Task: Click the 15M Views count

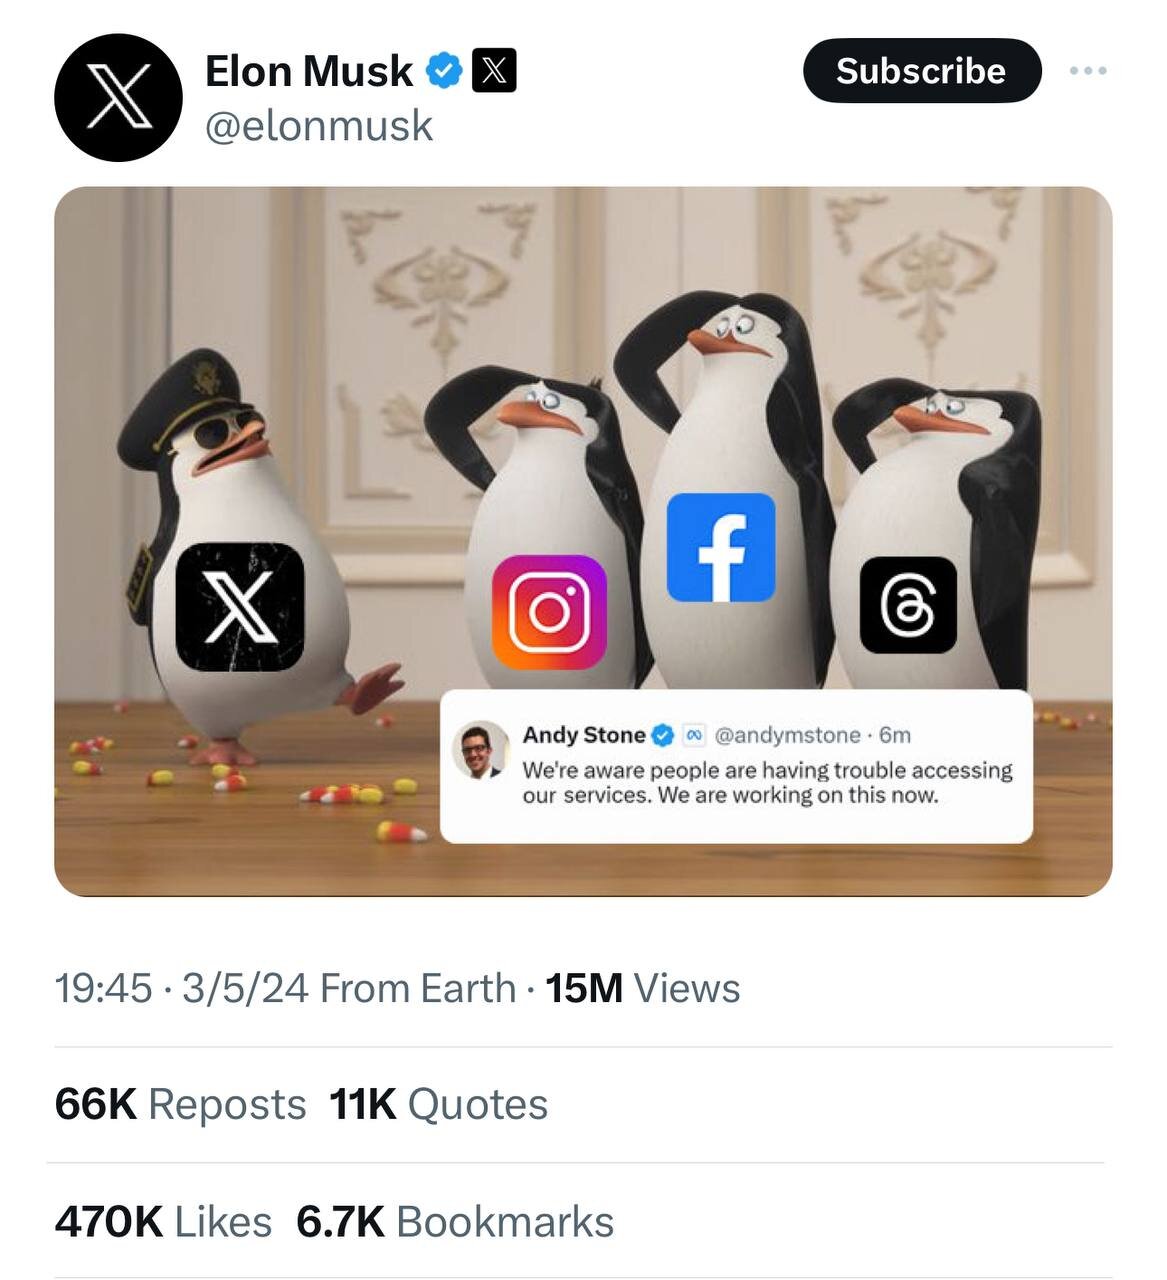Action: click(642, 988)
